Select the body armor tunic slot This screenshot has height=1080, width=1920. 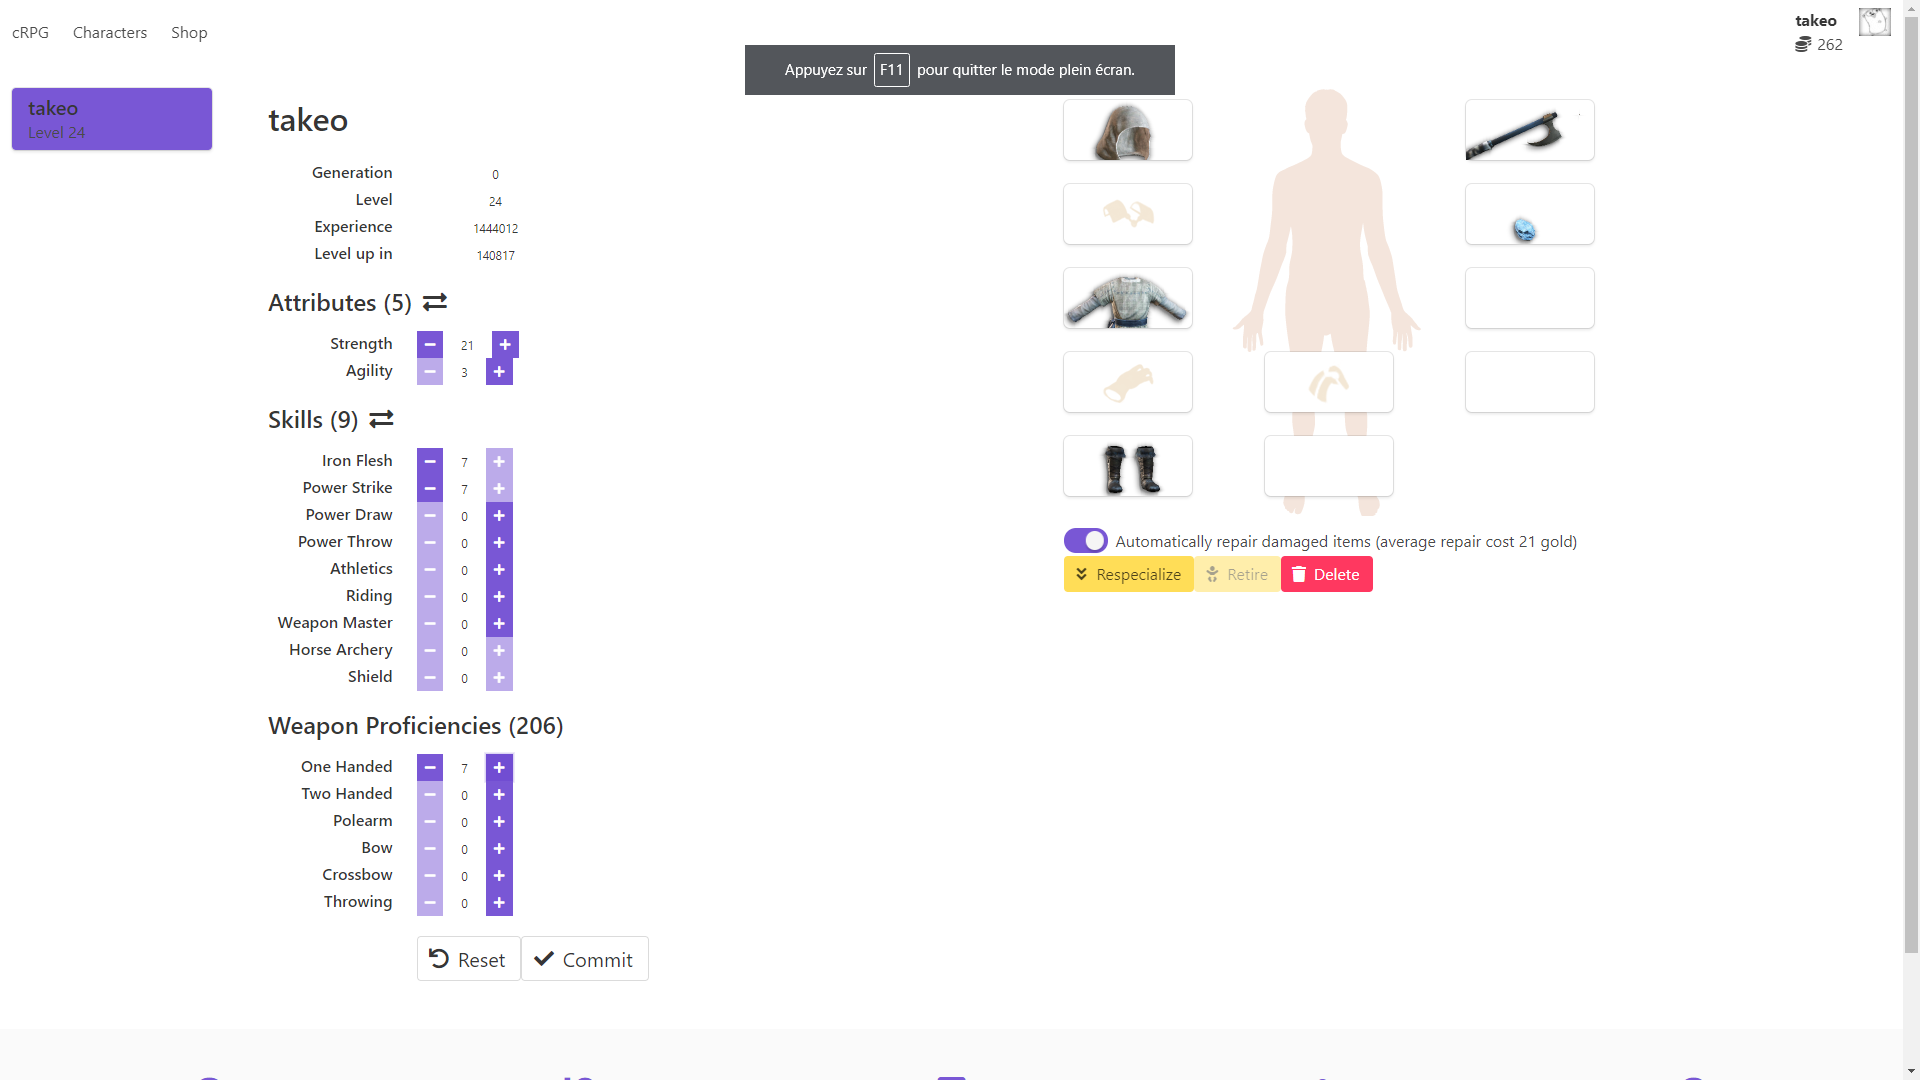tap(1127, 298)
